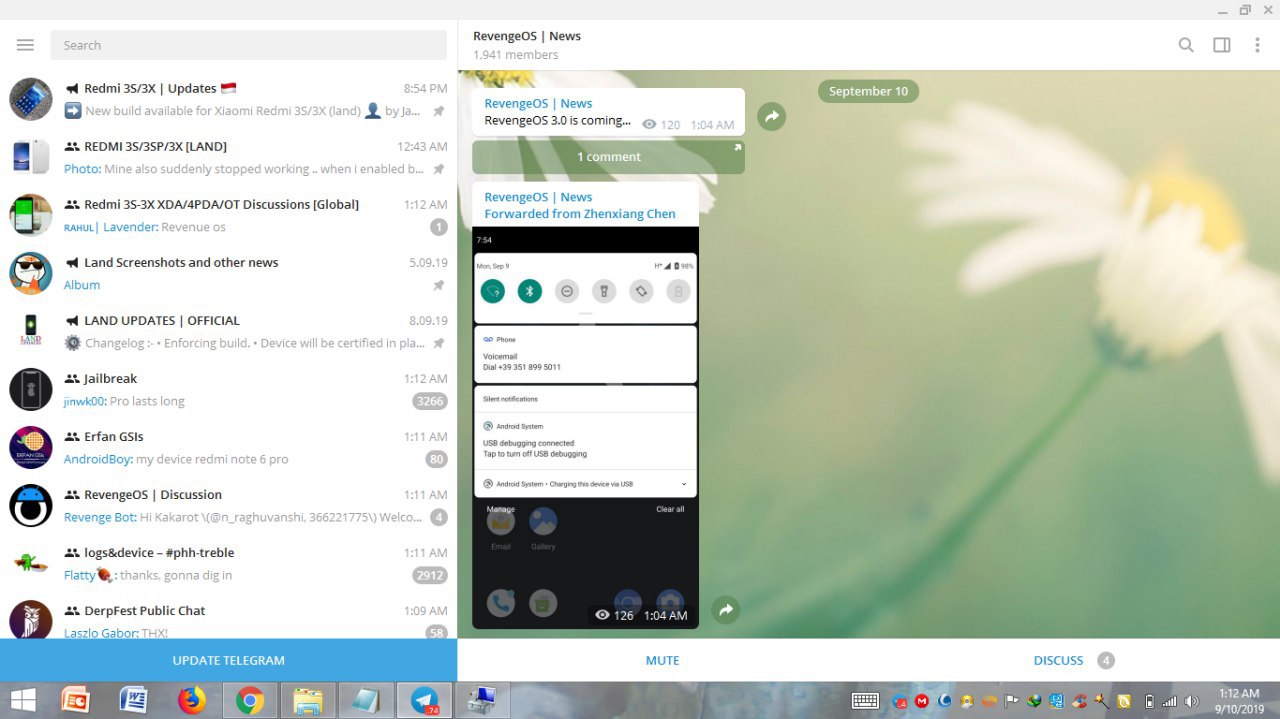Click Internet Download Manager tray icon

[x=1033, y=701]
